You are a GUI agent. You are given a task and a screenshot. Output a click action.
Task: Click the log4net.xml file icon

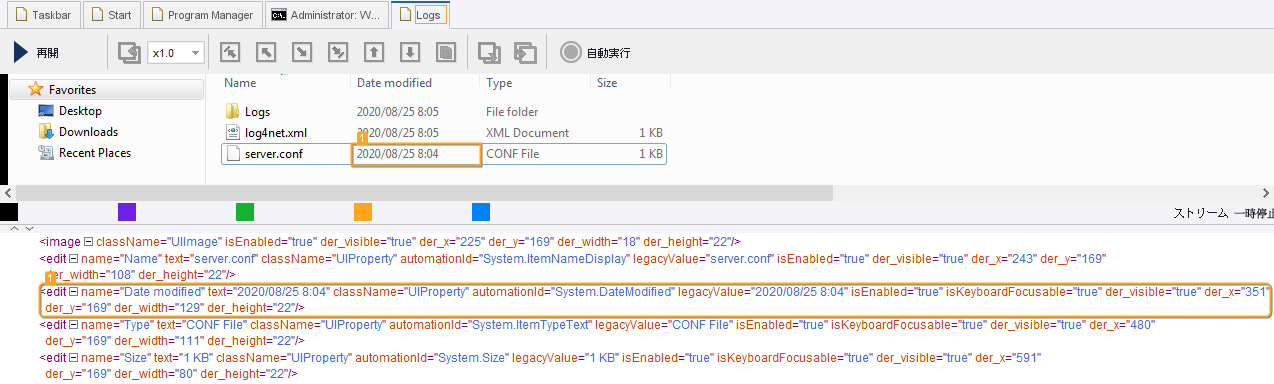(233, 133)
